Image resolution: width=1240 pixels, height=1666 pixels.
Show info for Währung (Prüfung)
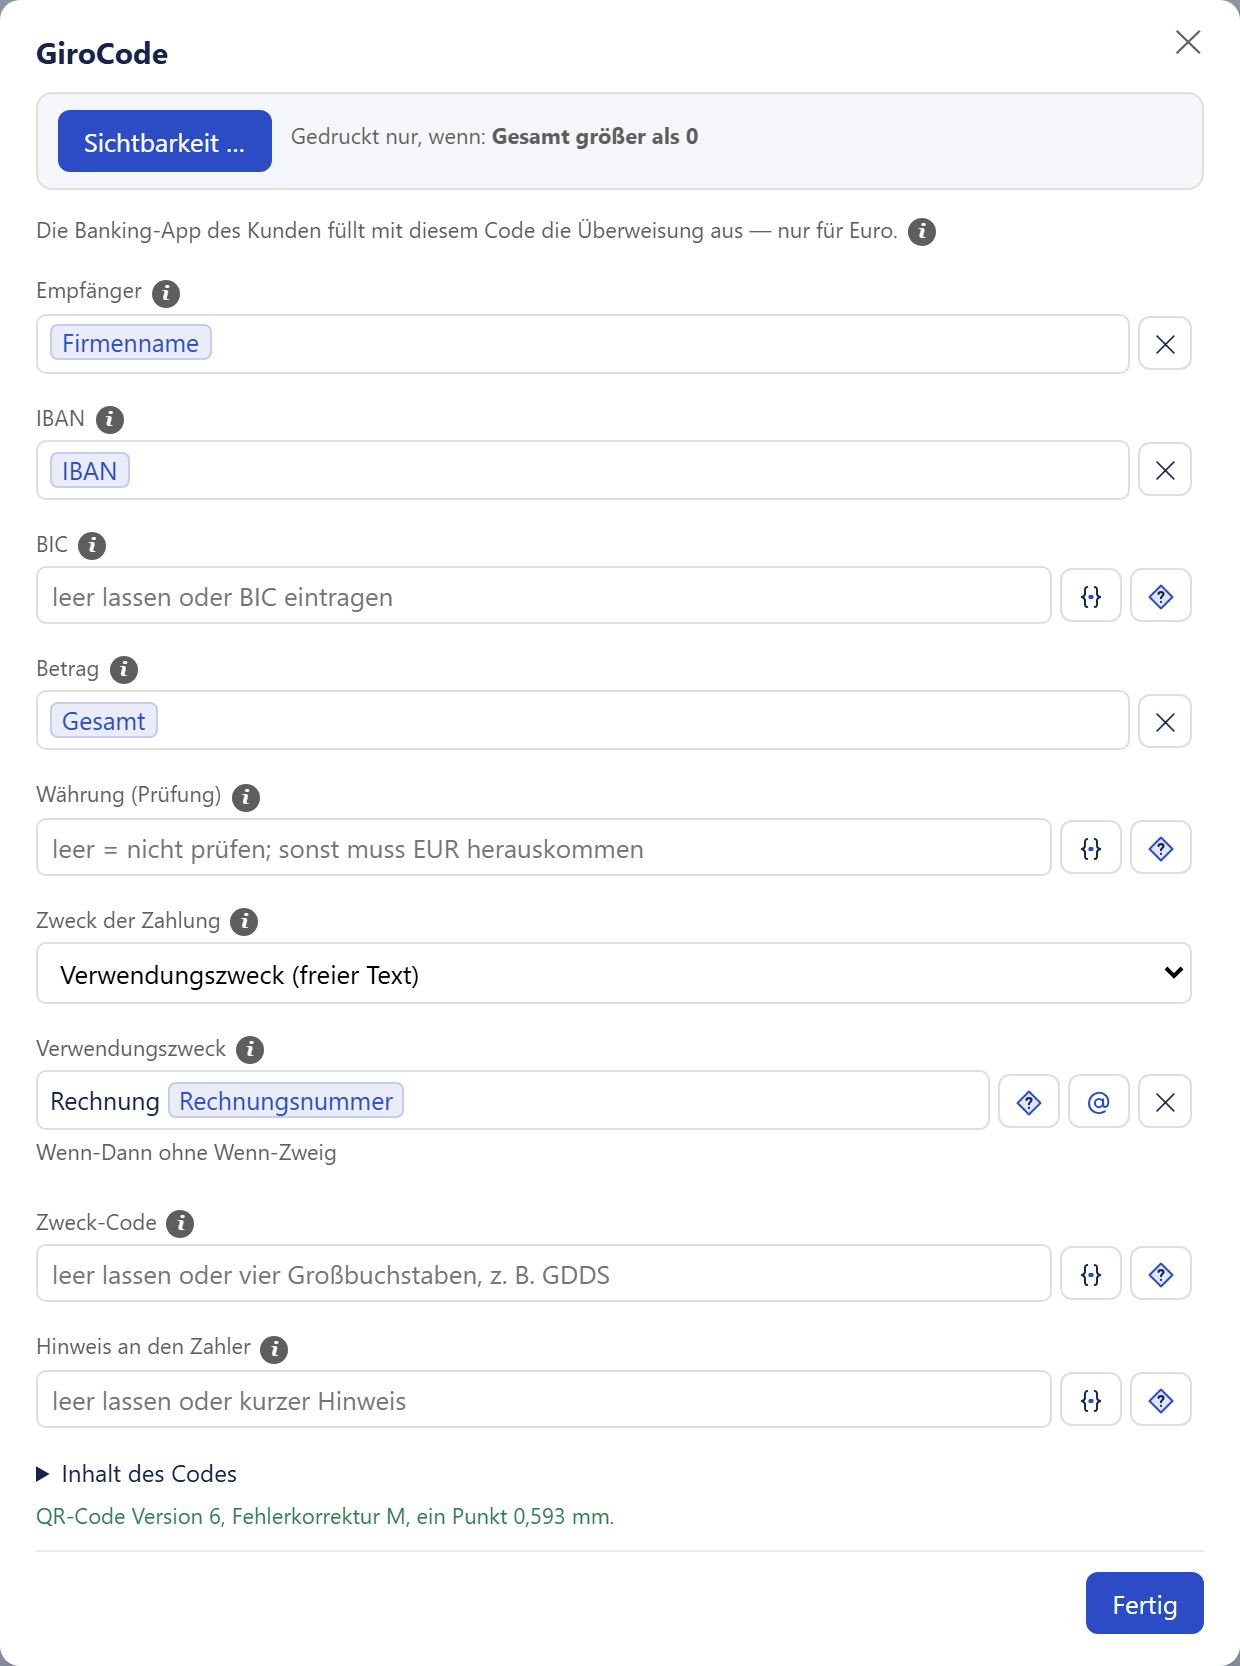point(246,797)
